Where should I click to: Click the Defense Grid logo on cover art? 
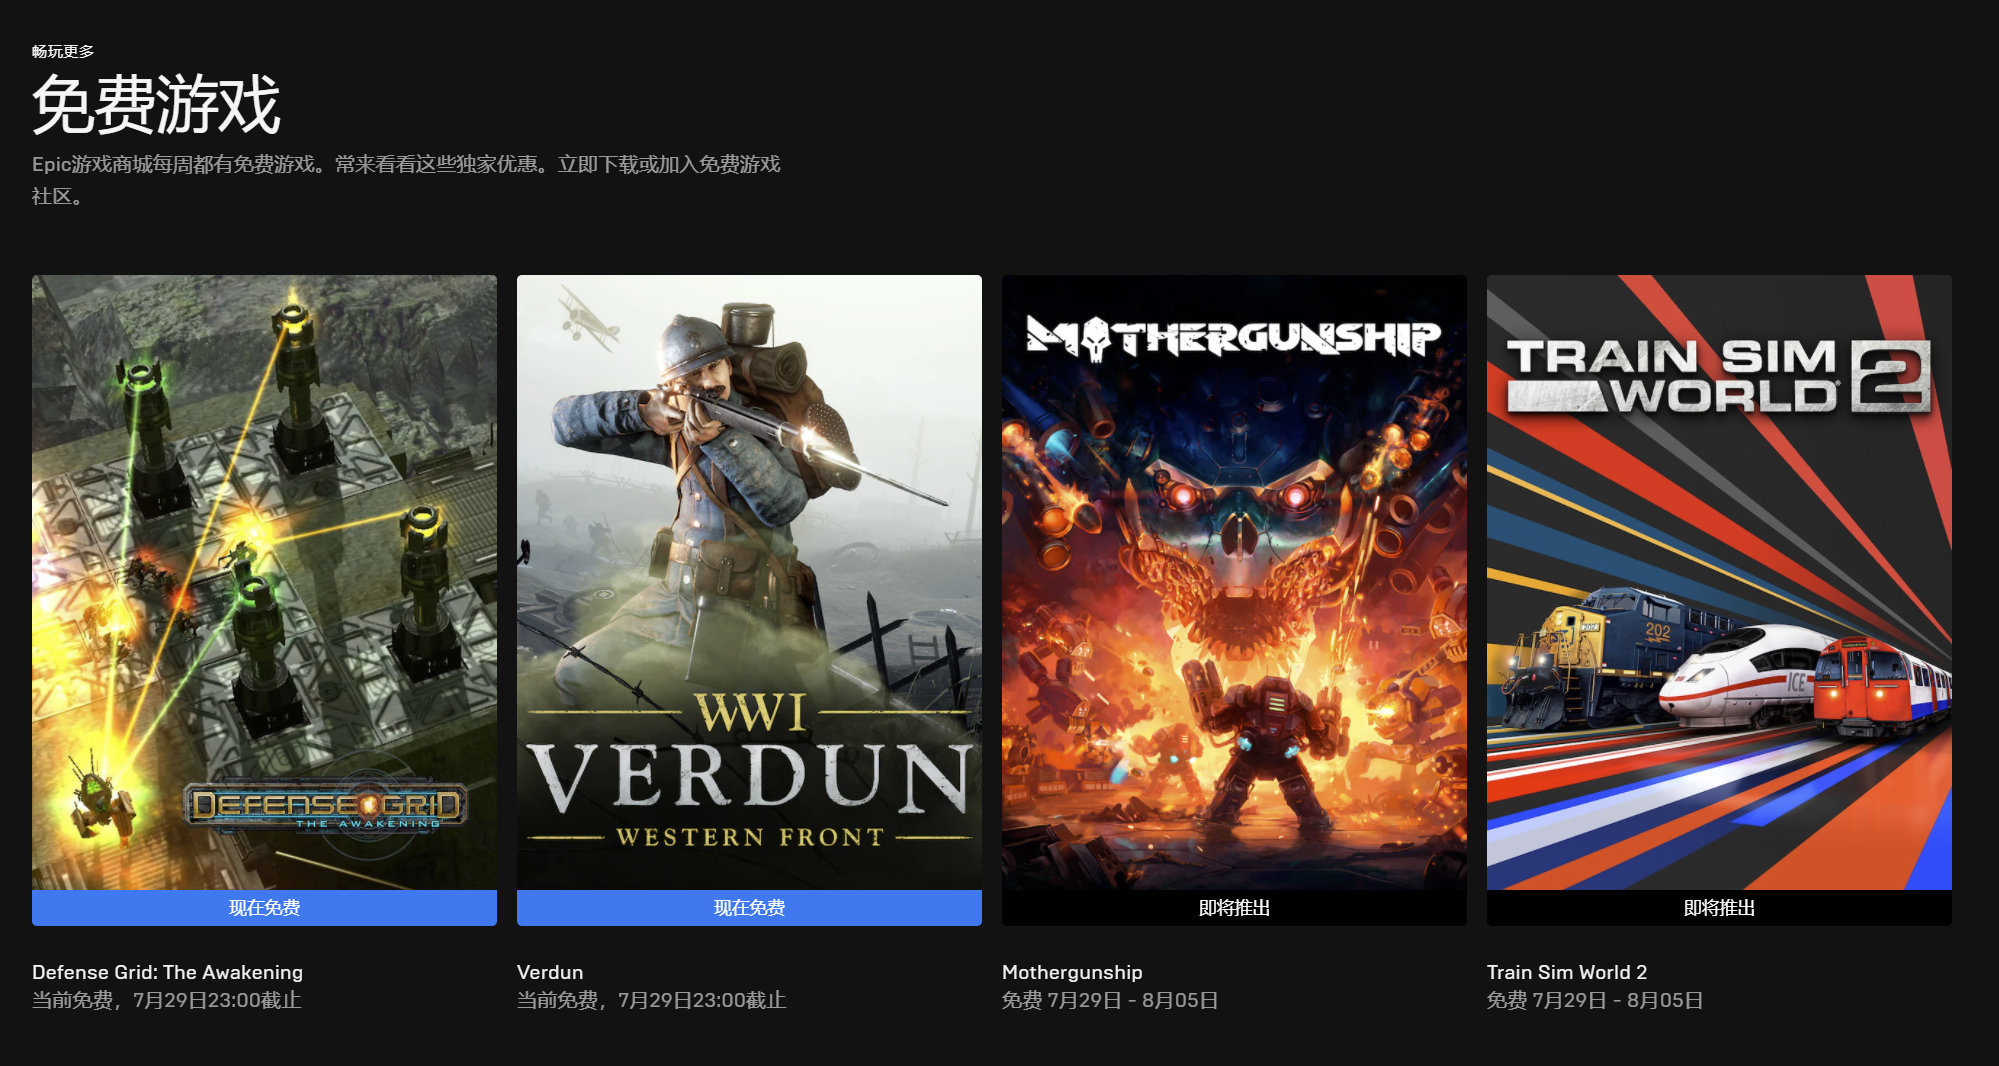(x=325, y=806)
